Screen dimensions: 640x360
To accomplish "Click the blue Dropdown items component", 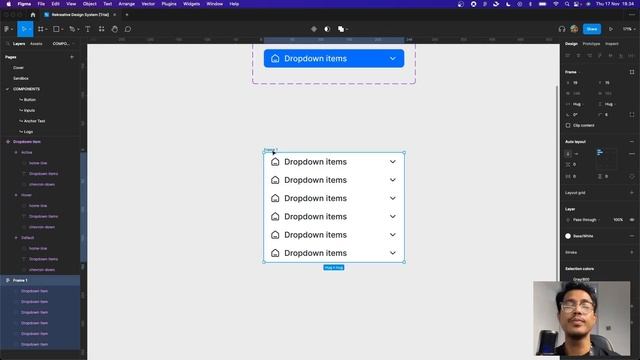I will click(x=334, y=58).
